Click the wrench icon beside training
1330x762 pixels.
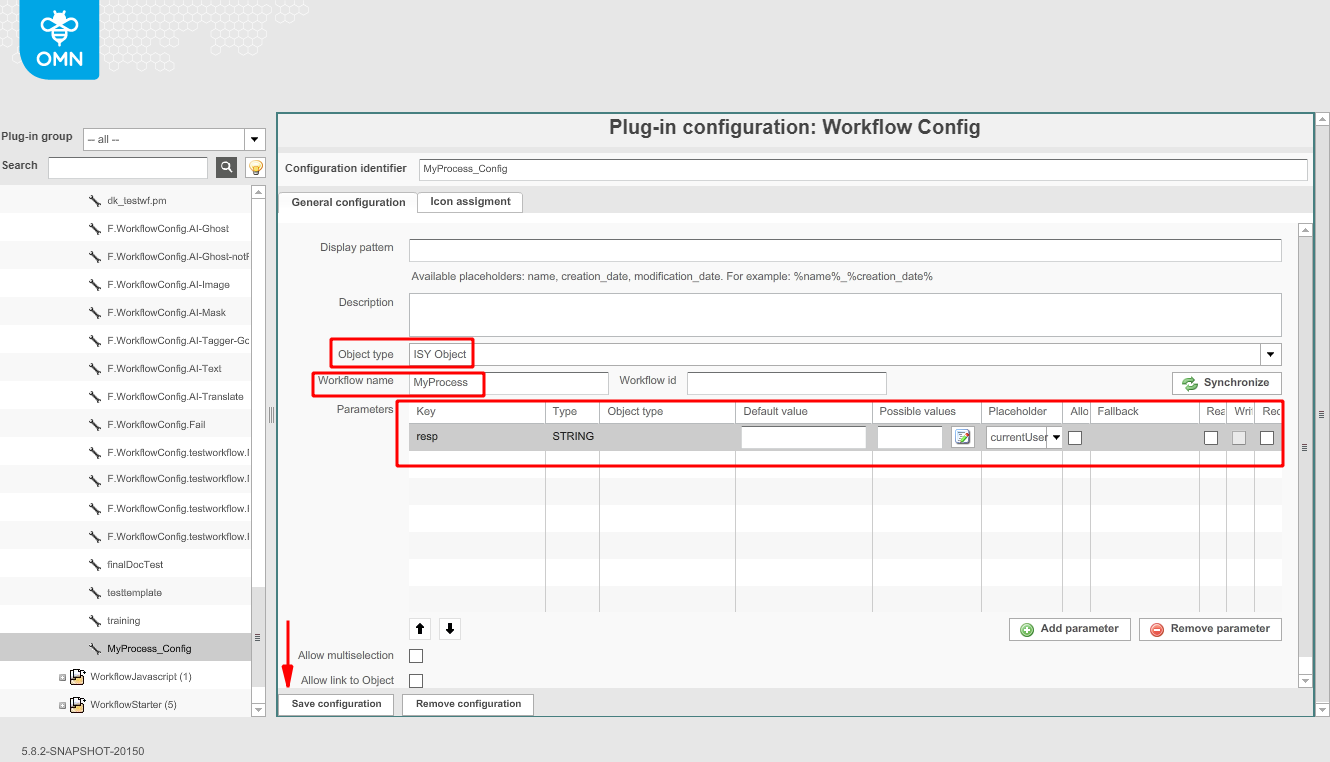tap(95, 621)
